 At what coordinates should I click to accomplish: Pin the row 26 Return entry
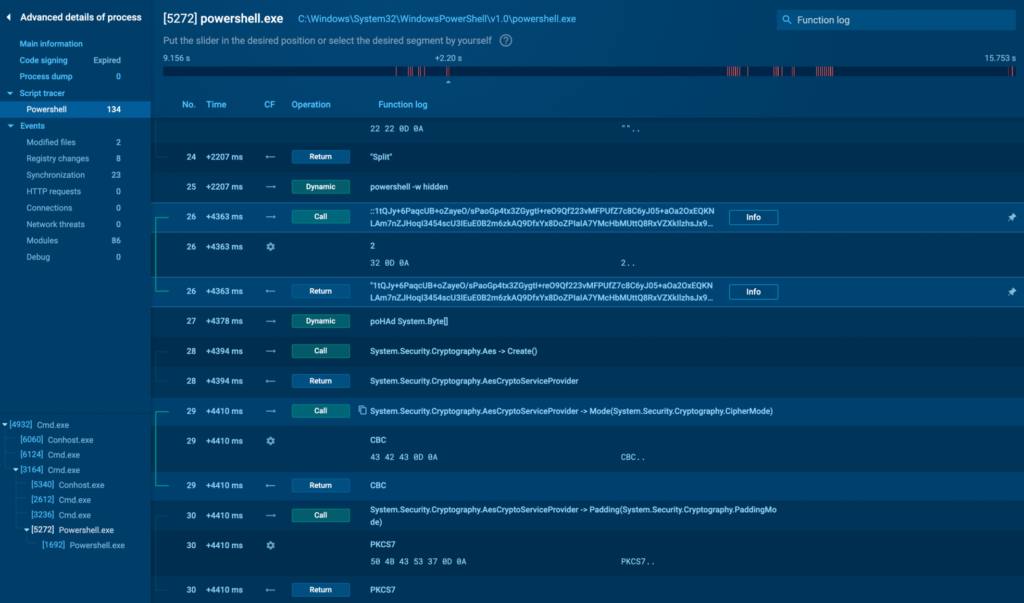(1012, 292)
